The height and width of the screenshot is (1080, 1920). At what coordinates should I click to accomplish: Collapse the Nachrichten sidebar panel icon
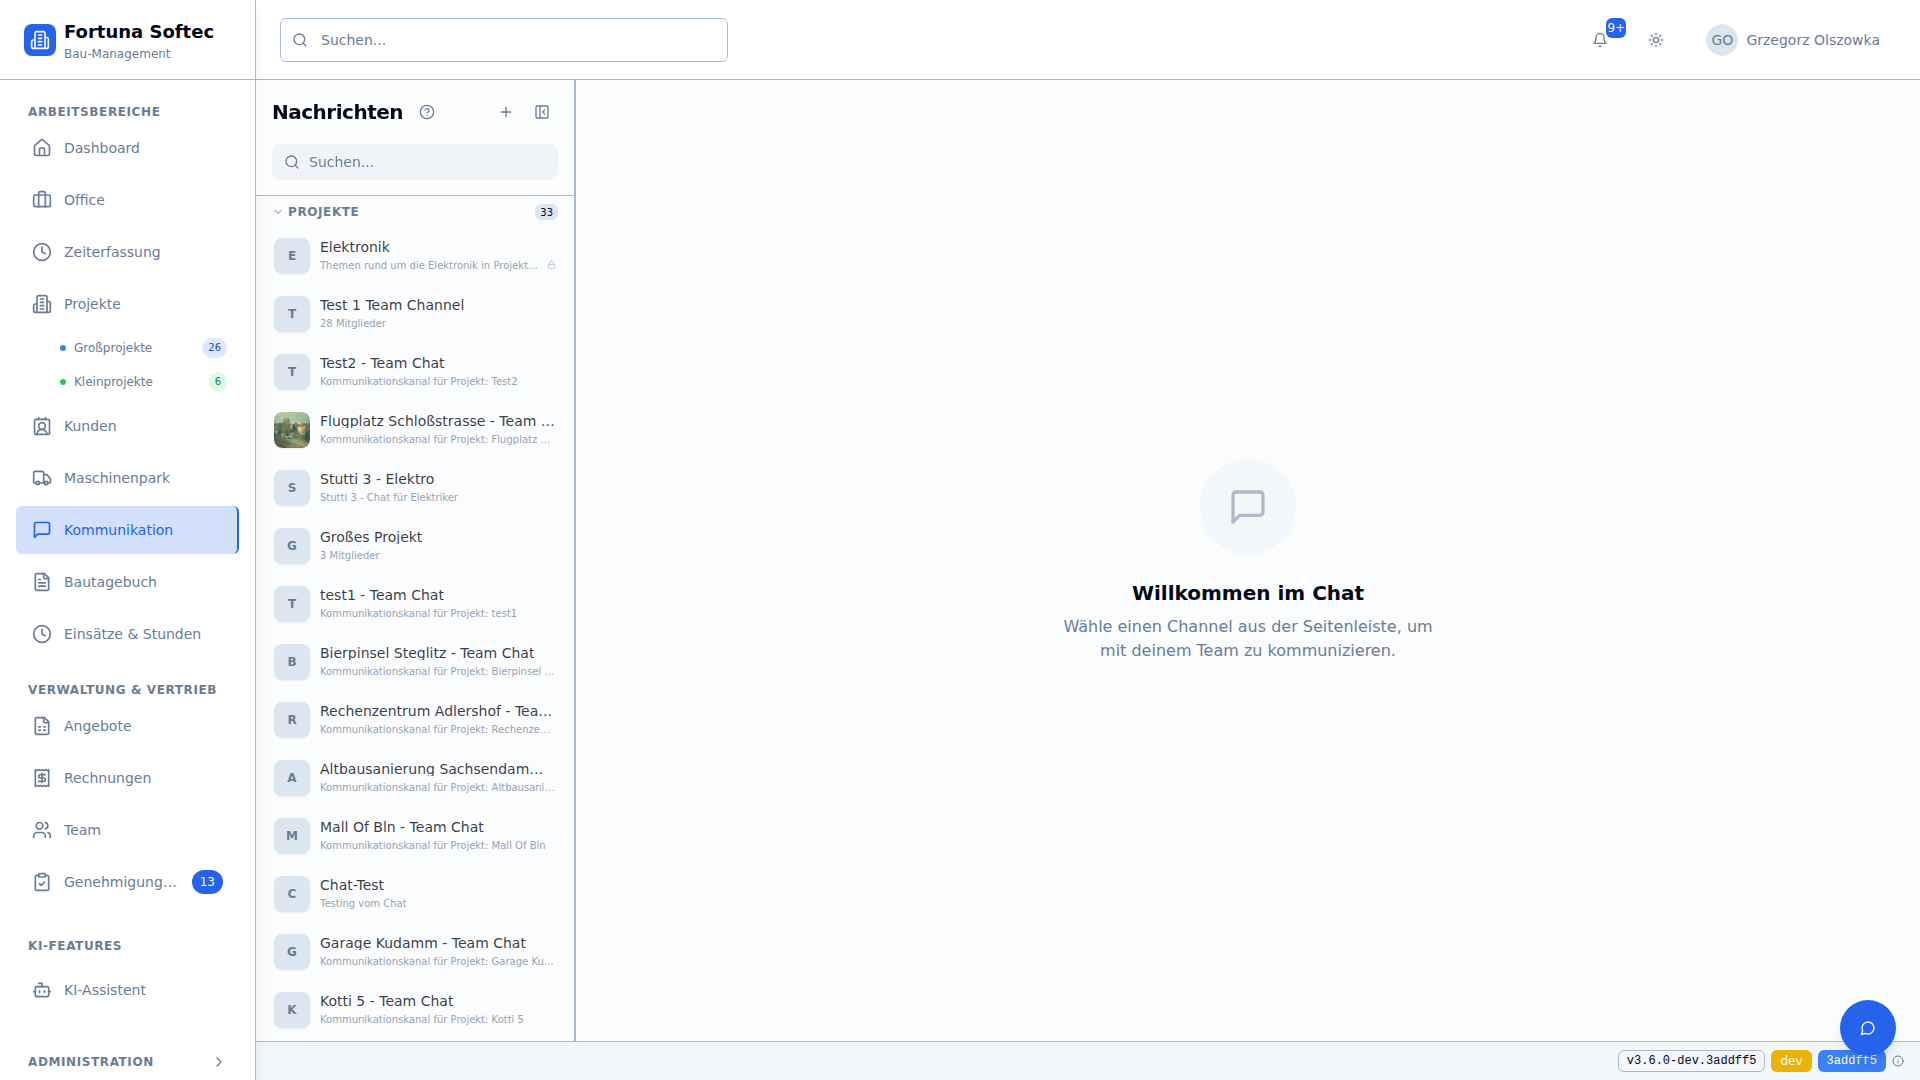[542, 112]
